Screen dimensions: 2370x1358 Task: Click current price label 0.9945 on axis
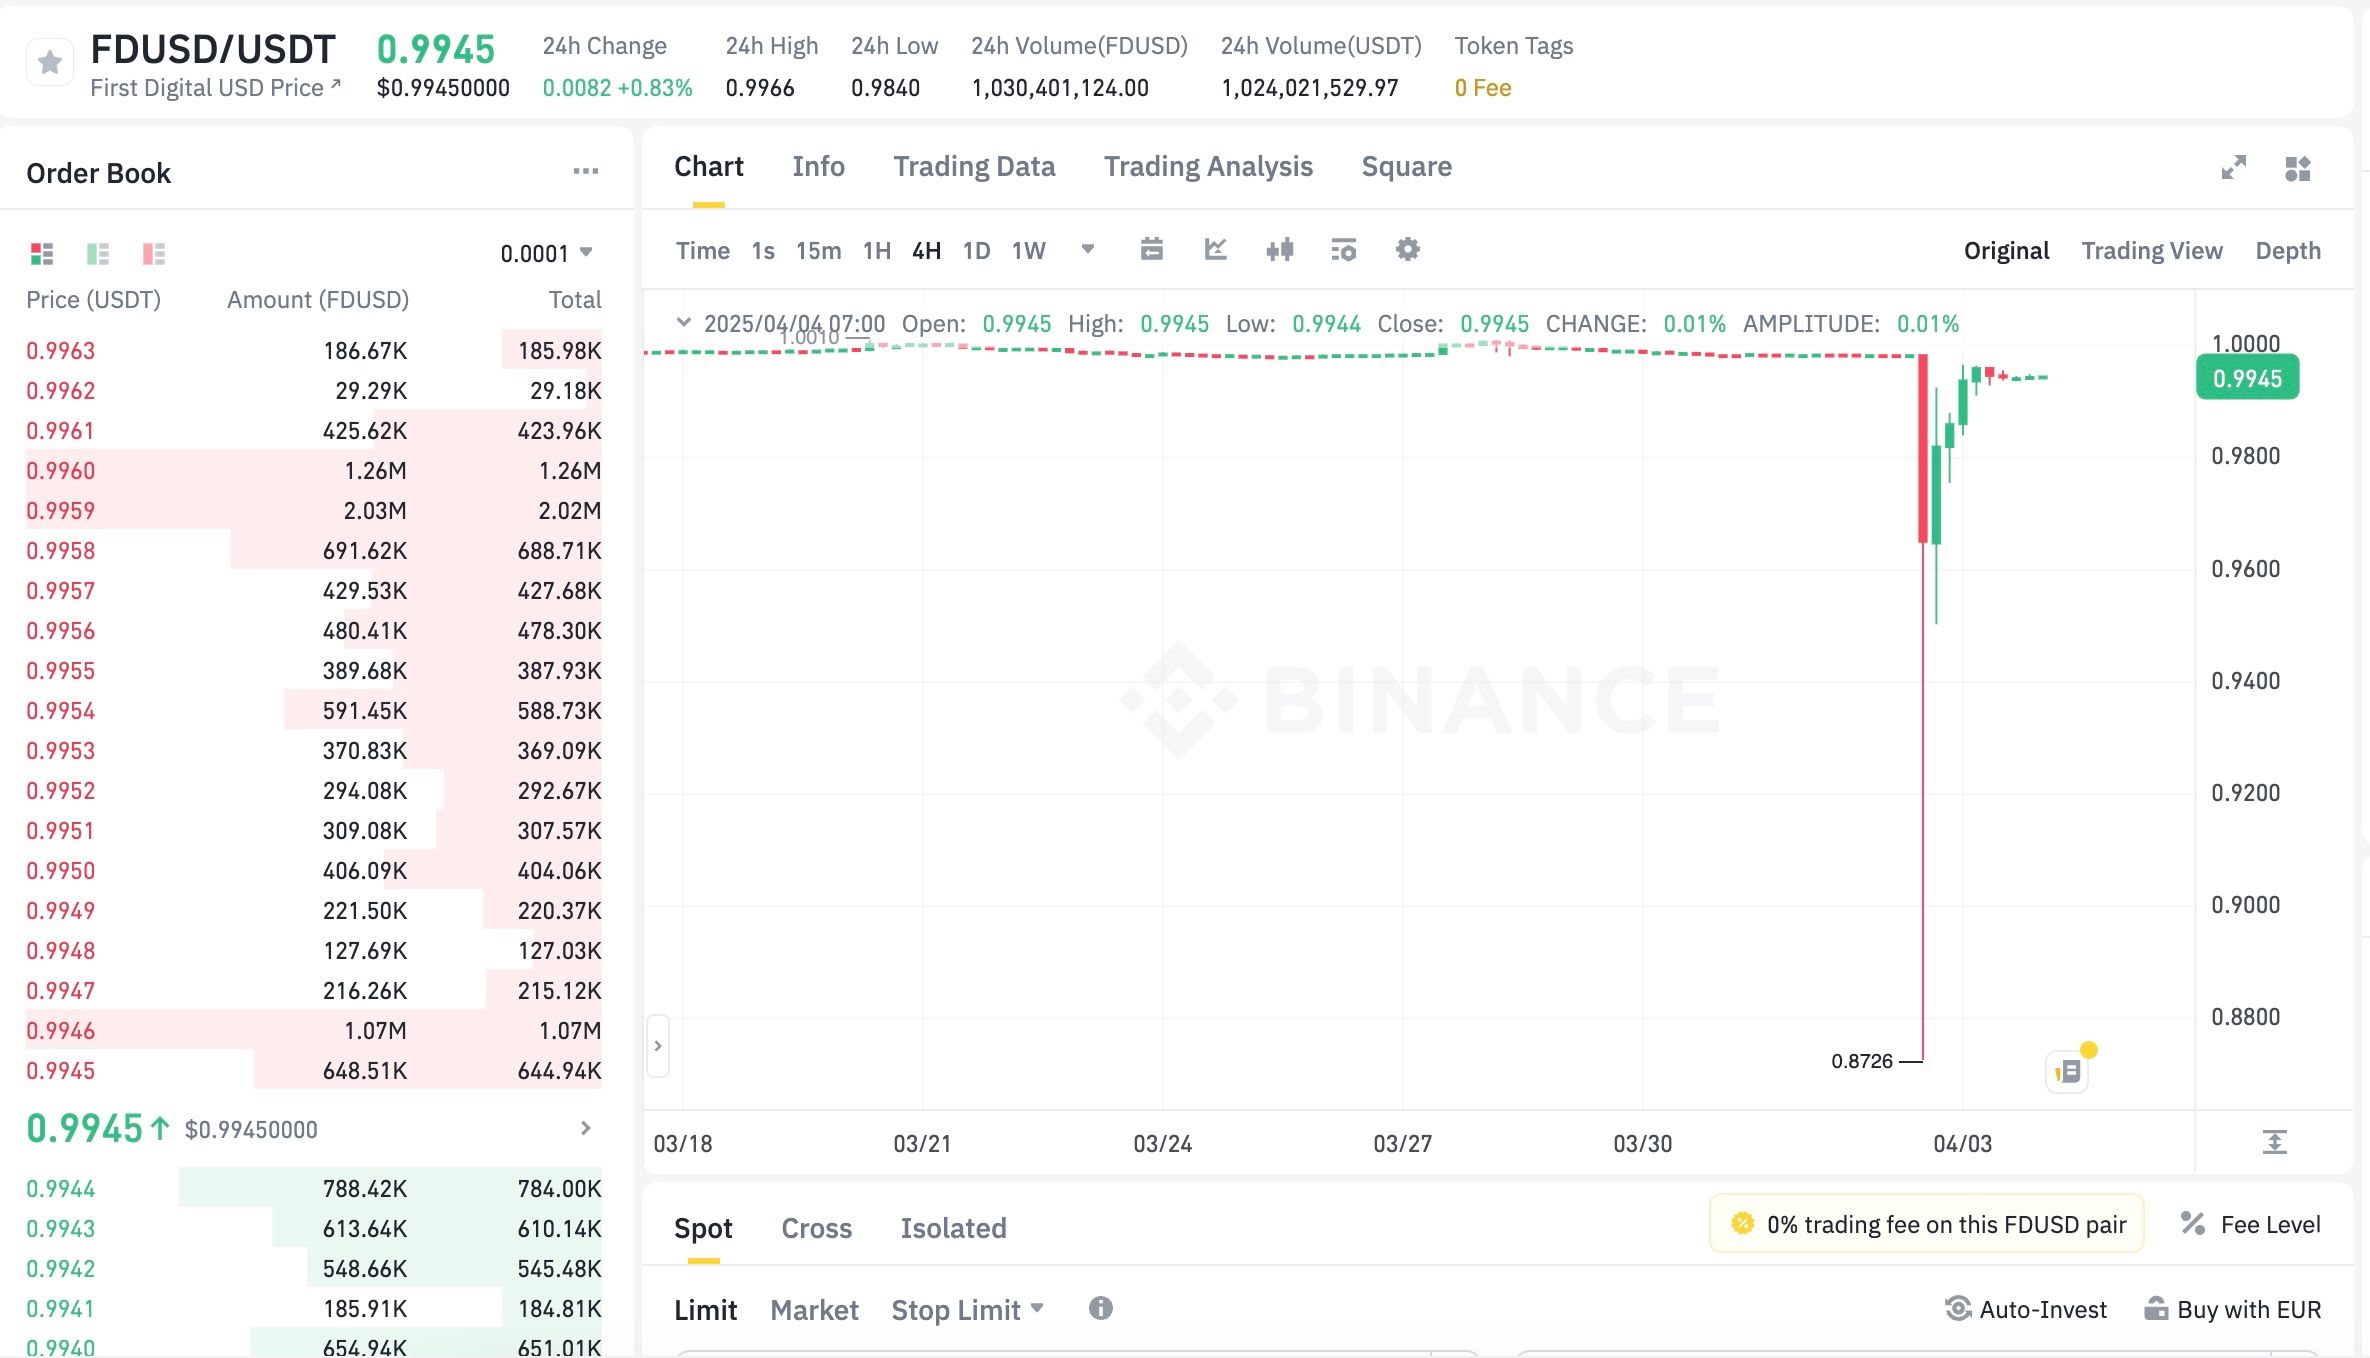coord(2247,378)
